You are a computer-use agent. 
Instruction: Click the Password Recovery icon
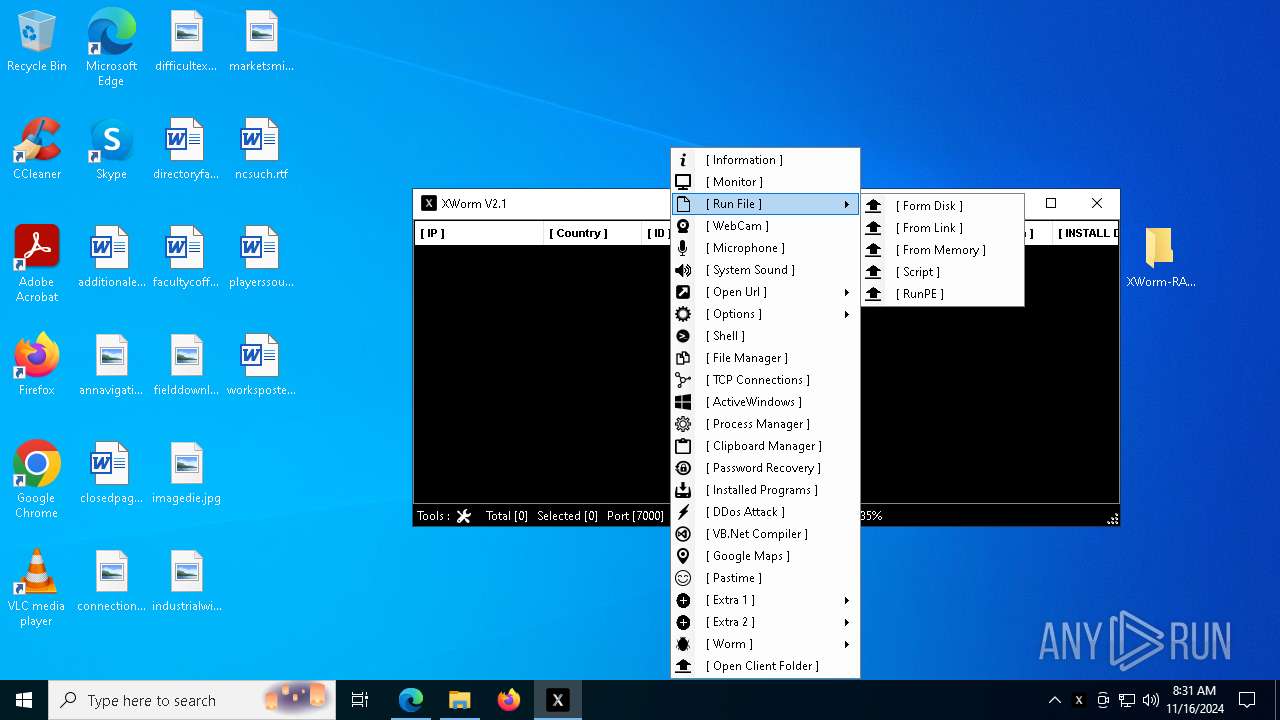[x=683, y=468]
